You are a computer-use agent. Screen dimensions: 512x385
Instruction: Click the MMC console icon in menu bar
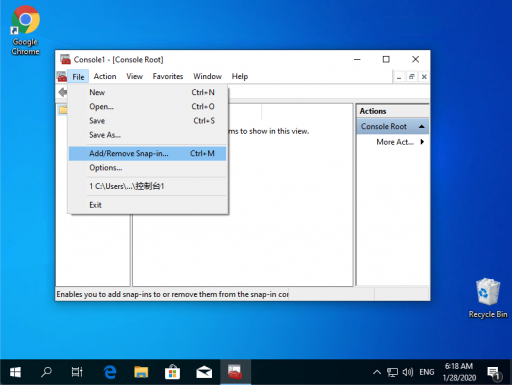pos(62,77)
